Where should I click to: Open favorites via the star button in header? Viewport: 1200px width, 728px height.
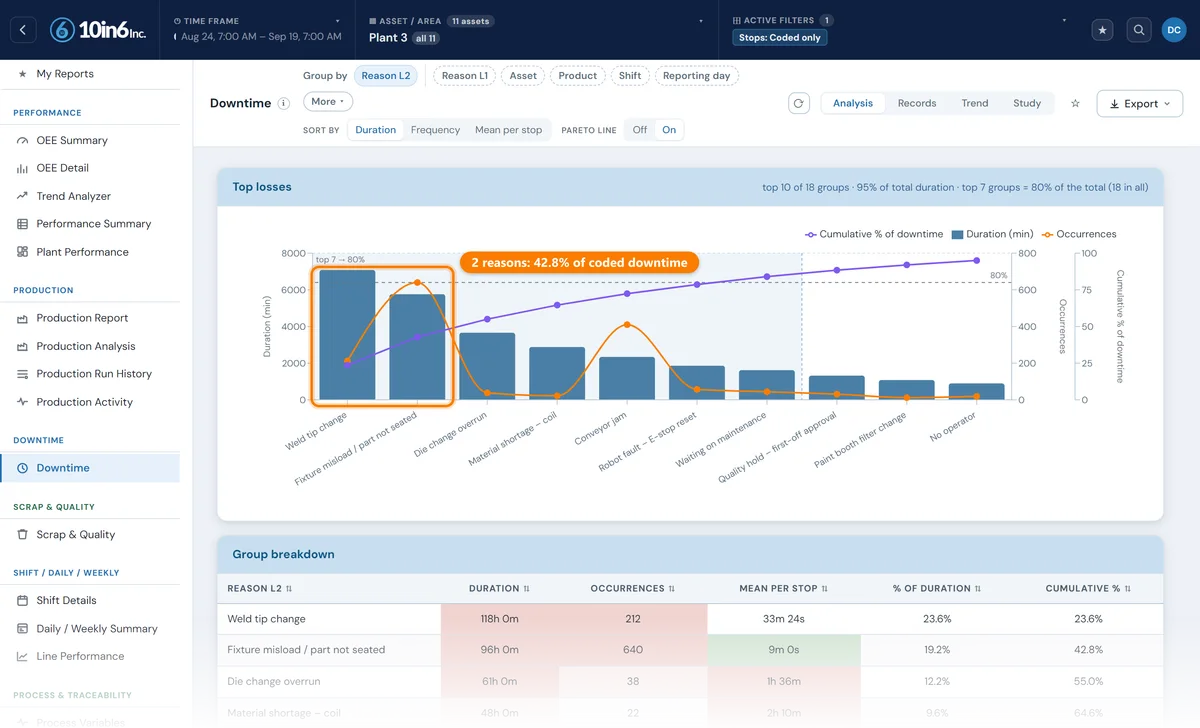point(1103,30)
